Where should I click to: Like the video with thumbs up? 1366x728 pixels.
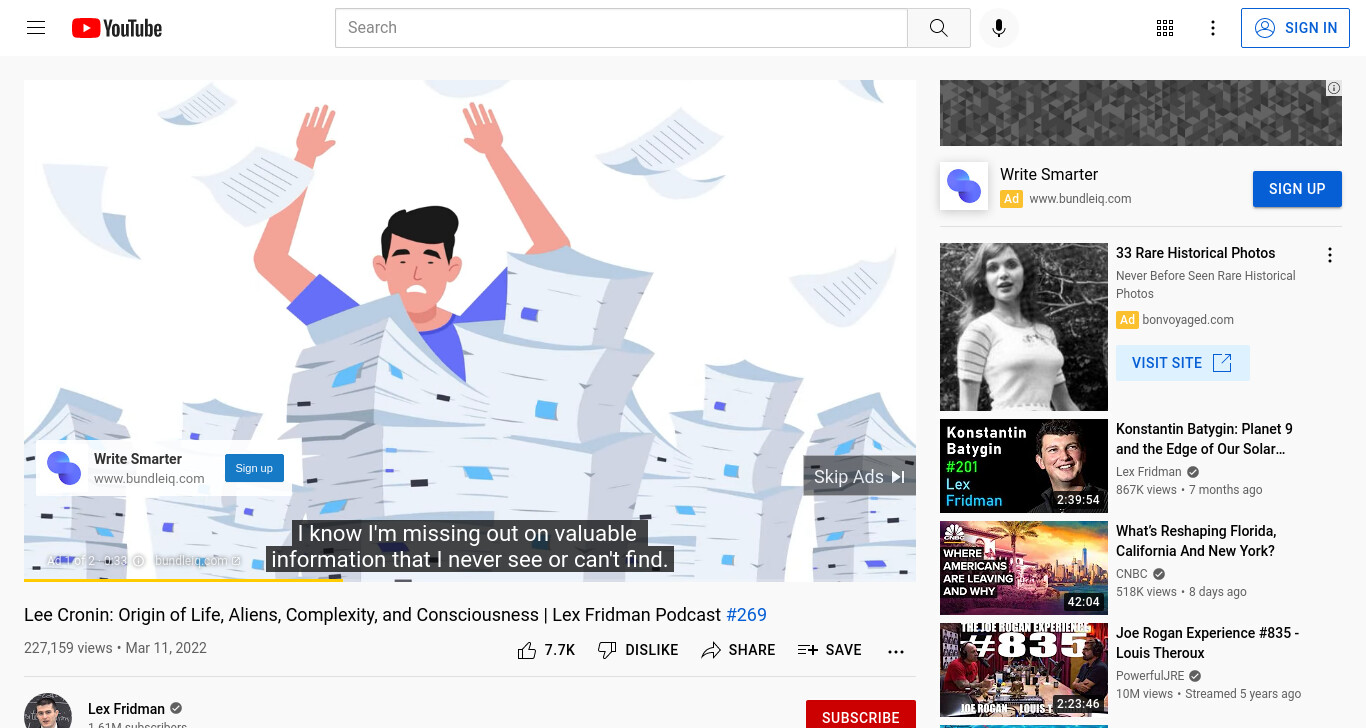point(546,650)
